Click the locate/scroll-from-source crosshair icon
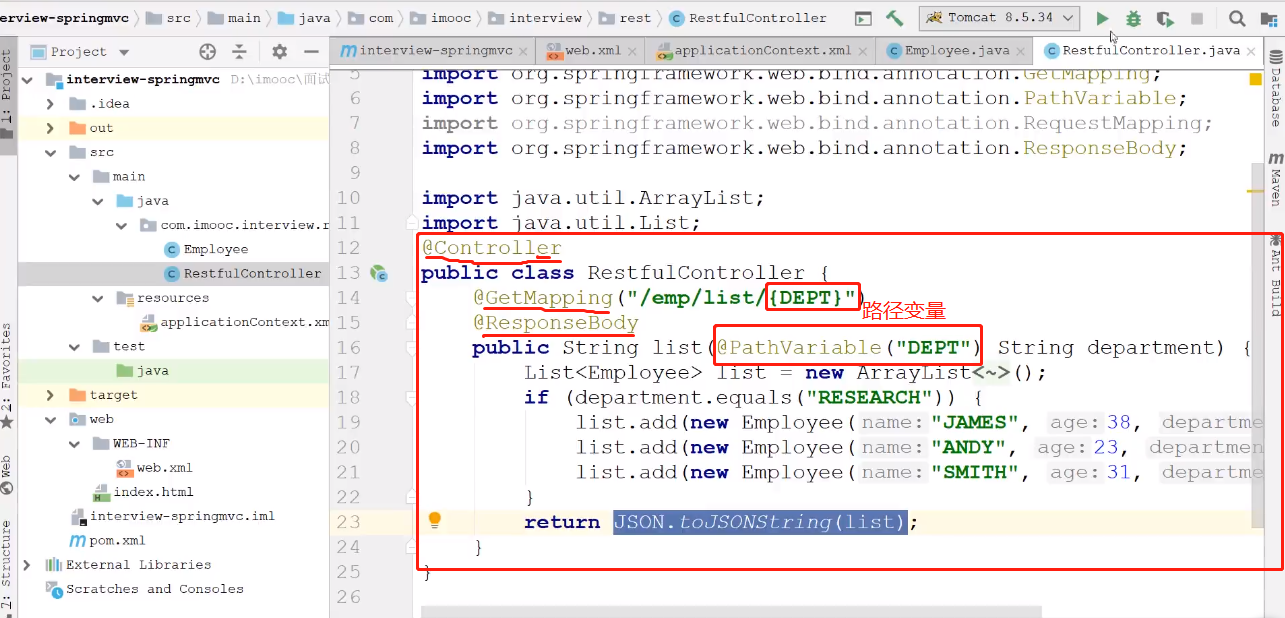This screenshot has height=618, width=1285. coord(208,52)
